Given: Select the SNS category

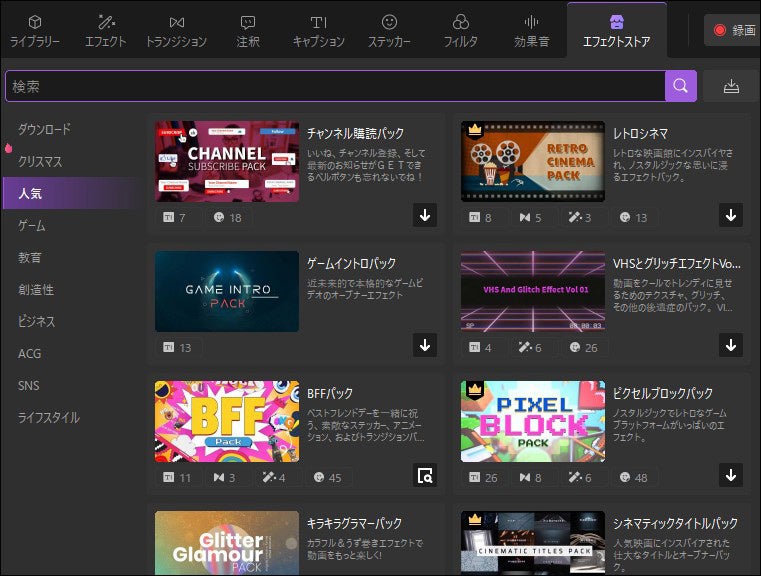Looking at the screenshot, I should (x=28, y=385).
